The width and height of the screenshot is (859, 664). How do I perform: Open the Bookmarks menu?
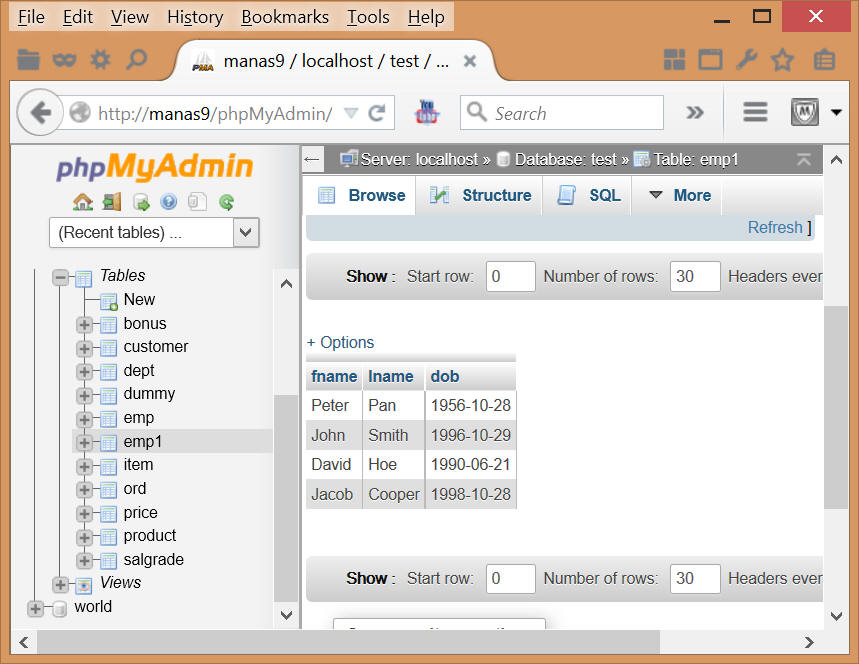tap(285, 17)
